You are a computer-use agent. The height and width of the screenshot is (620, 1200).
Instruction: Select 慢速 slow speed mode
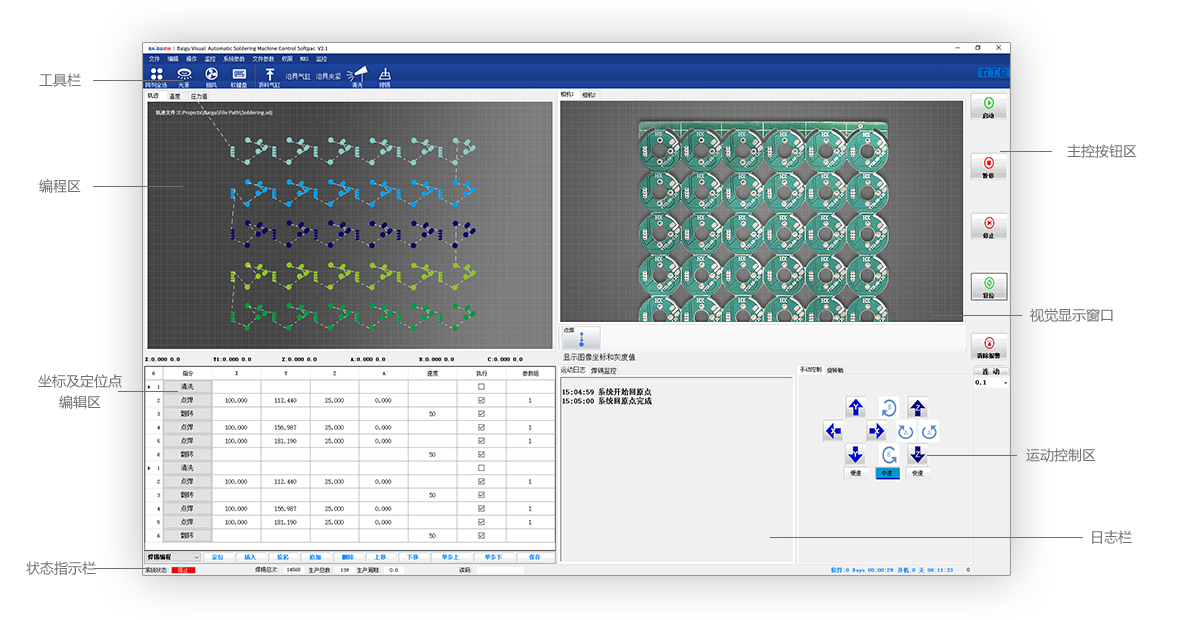(x=855, y=473)
